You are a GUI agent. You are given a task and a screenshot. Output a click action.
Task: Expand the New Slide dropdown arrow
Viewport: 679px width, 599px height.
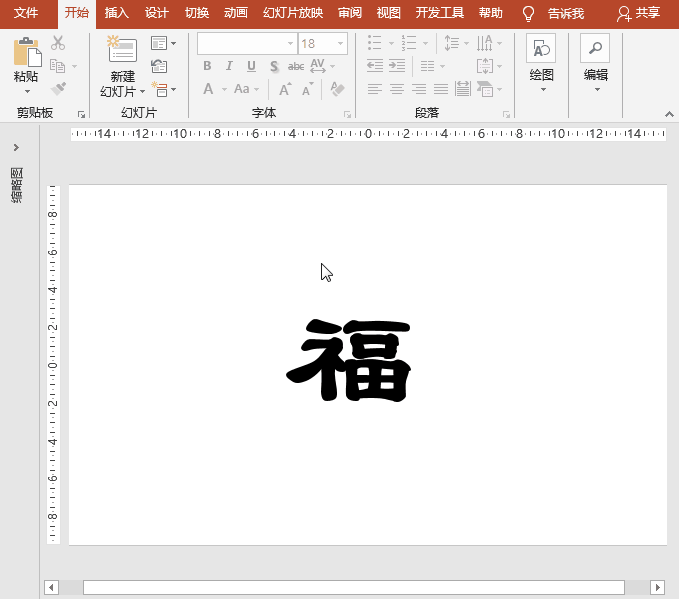[142, 91]
